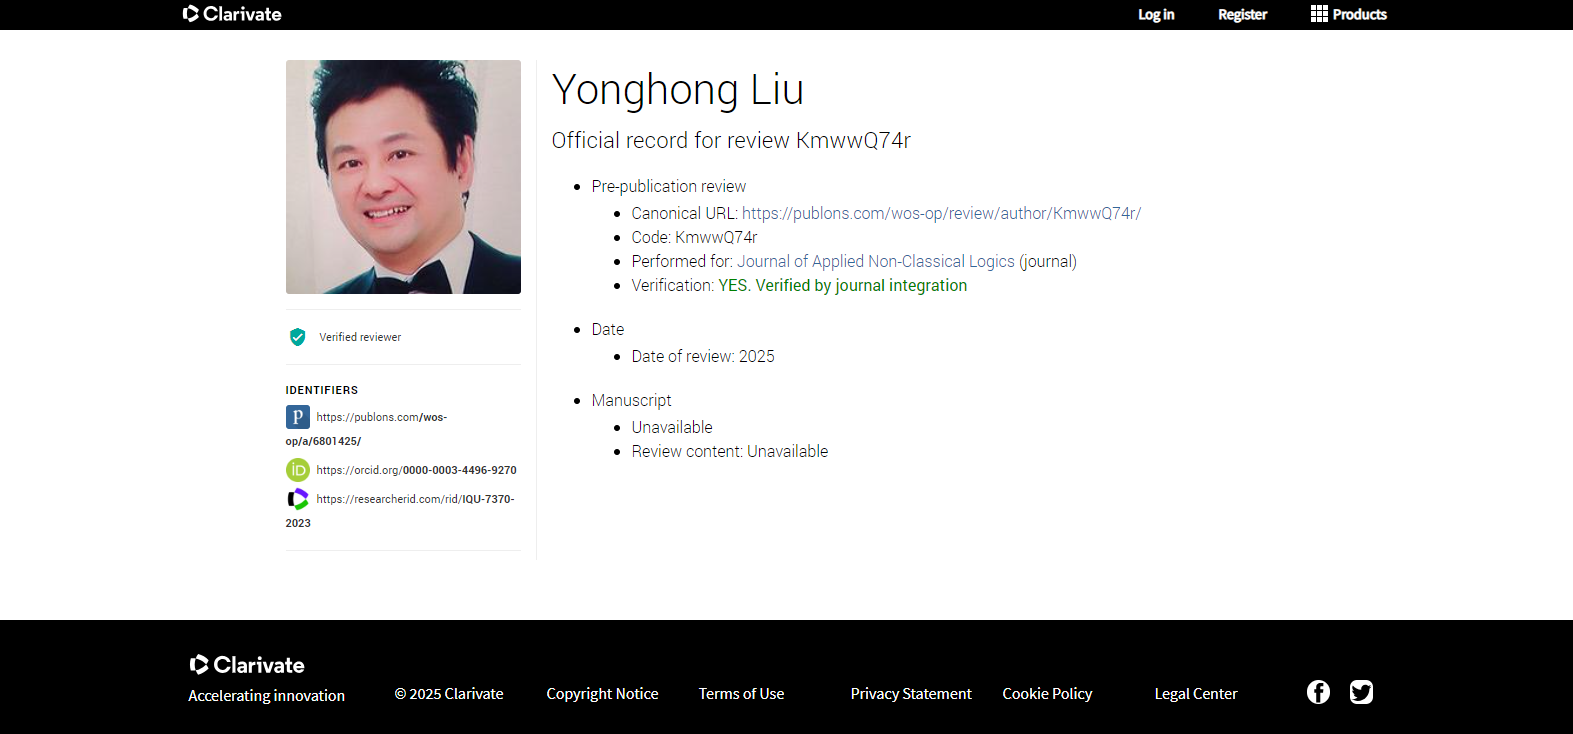
Task: Click the Yonghong Liu name heading
Action: [678, 90]
